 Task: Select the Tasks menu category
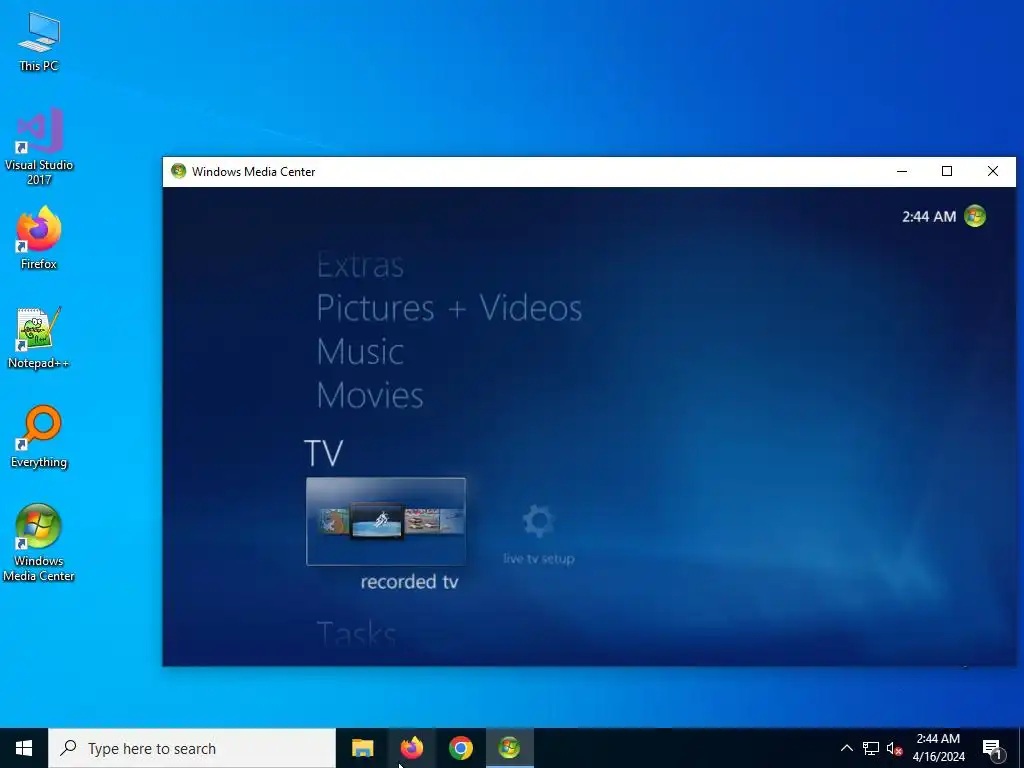357,633
